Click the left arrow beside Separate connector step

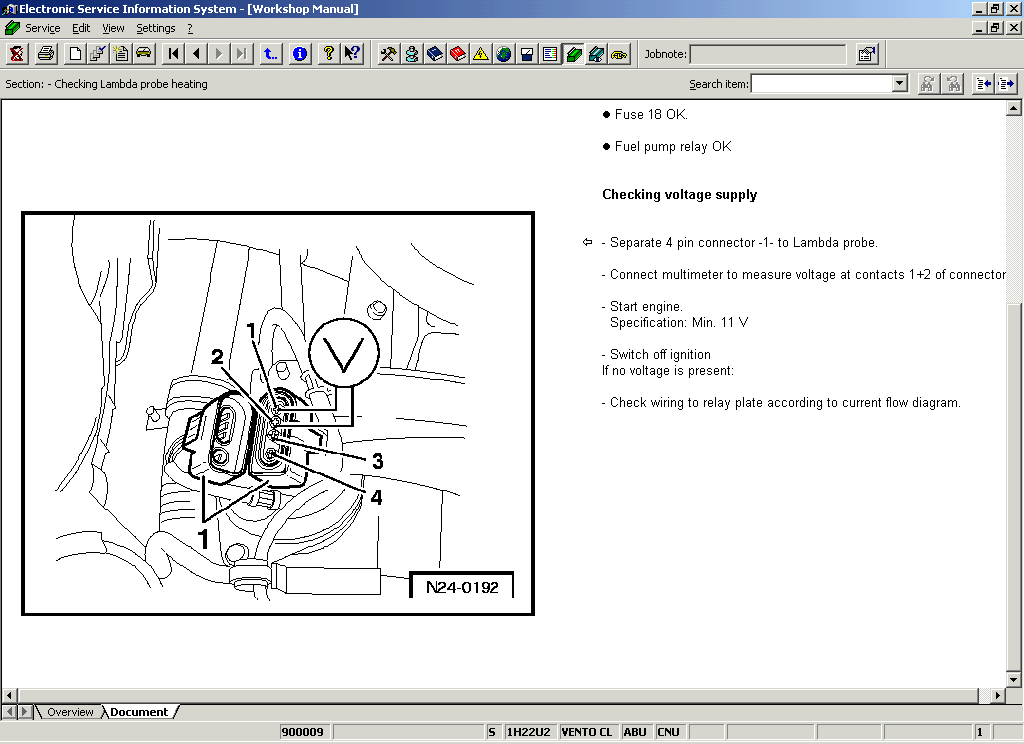588,242
